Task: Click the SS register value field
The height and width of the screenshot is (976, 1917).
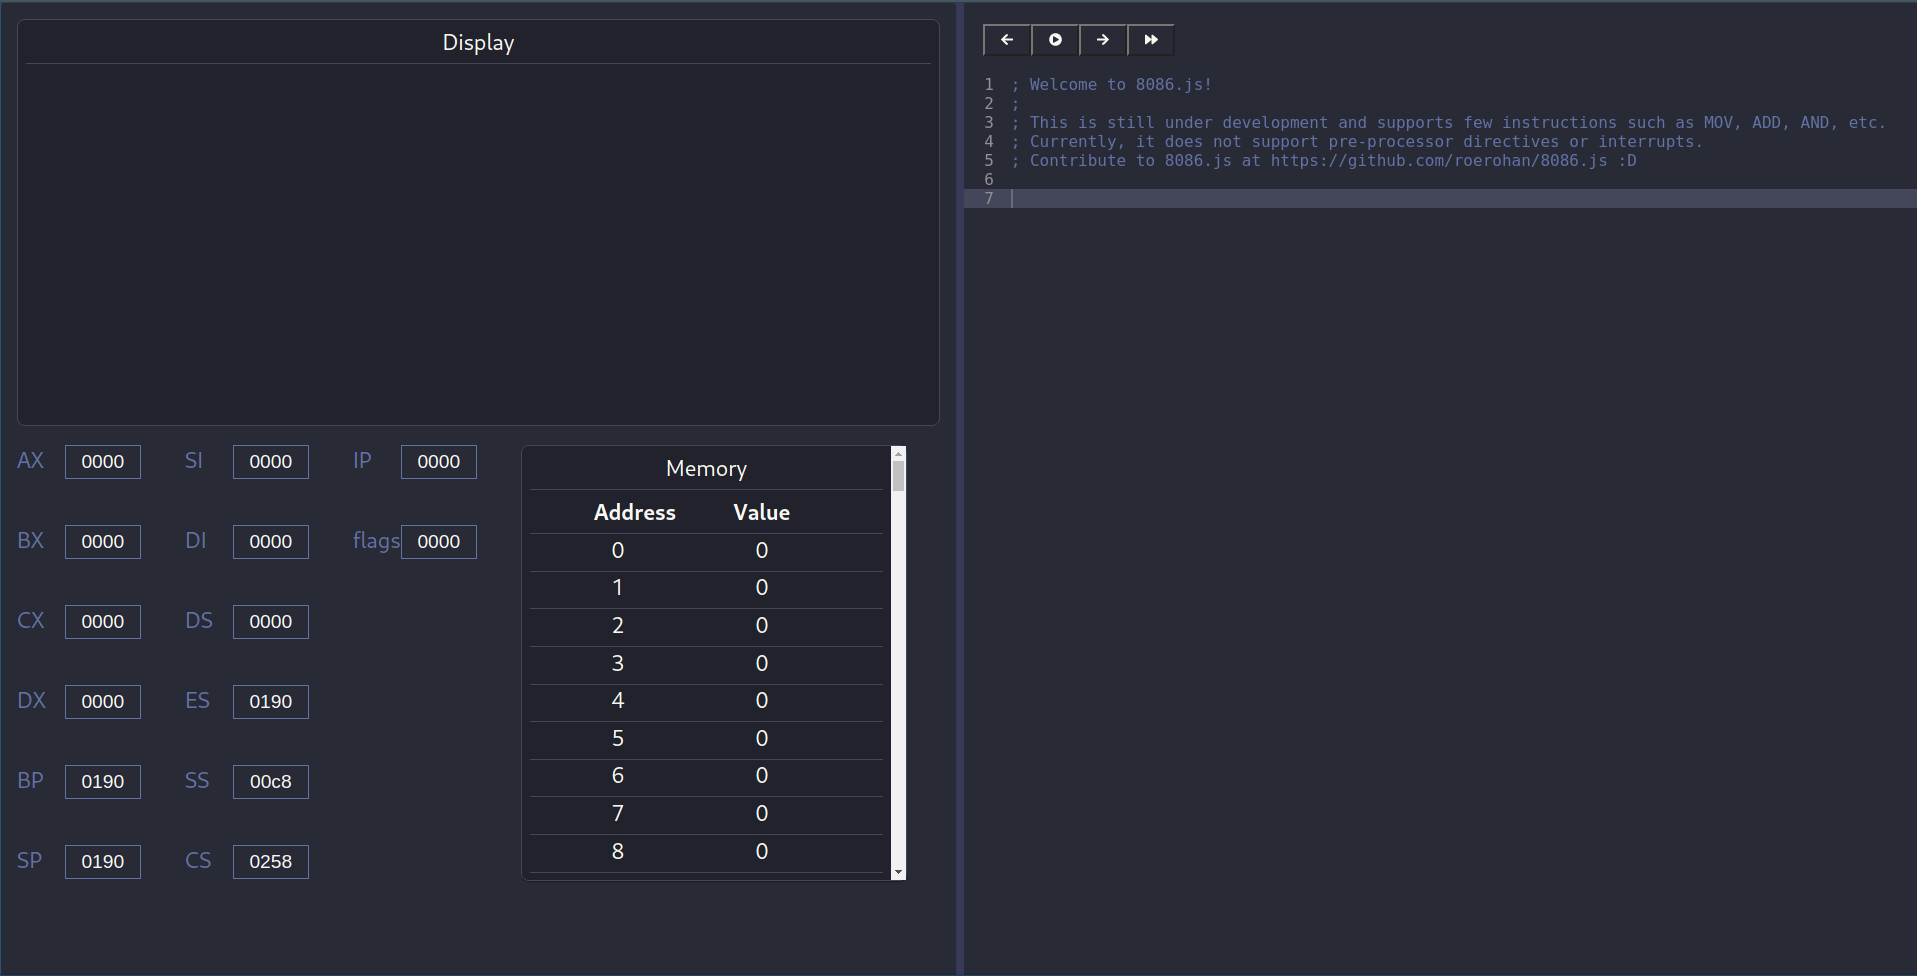Action: coord(271,782)
